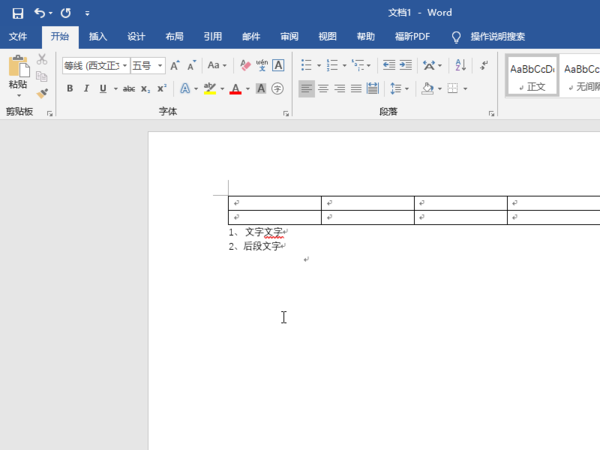600x450 pixels.
Task: Align text right
Action: coord(340,89)
